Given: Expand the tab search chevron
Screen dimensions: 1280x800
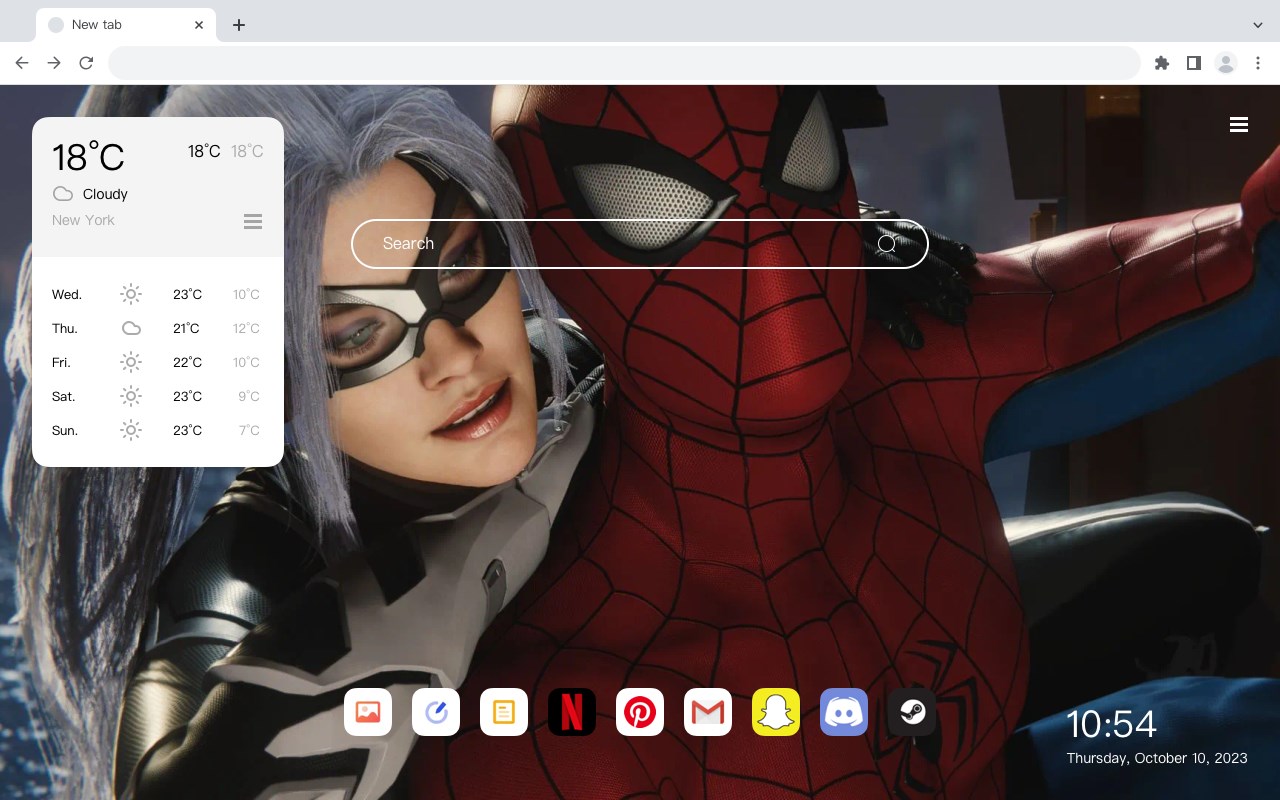Looking at the screenshot, I should tap(1258, 25).
